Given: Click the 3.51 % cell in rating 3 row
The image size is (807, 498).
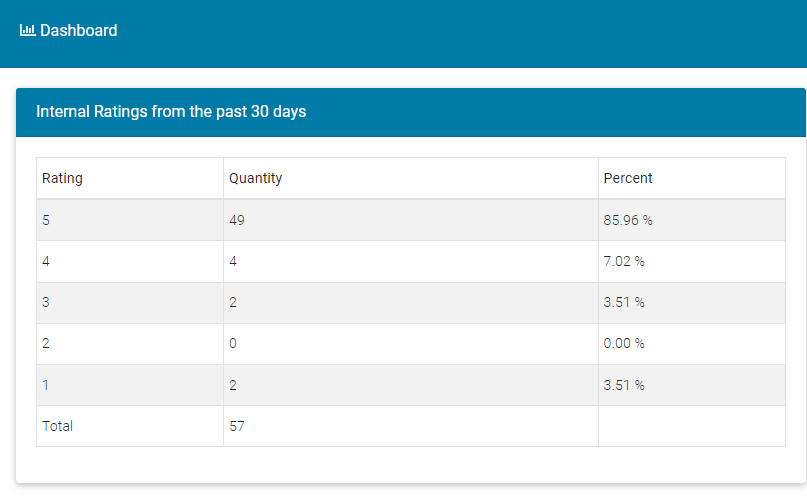Looking at the screenshot, I should pos(692,303).
